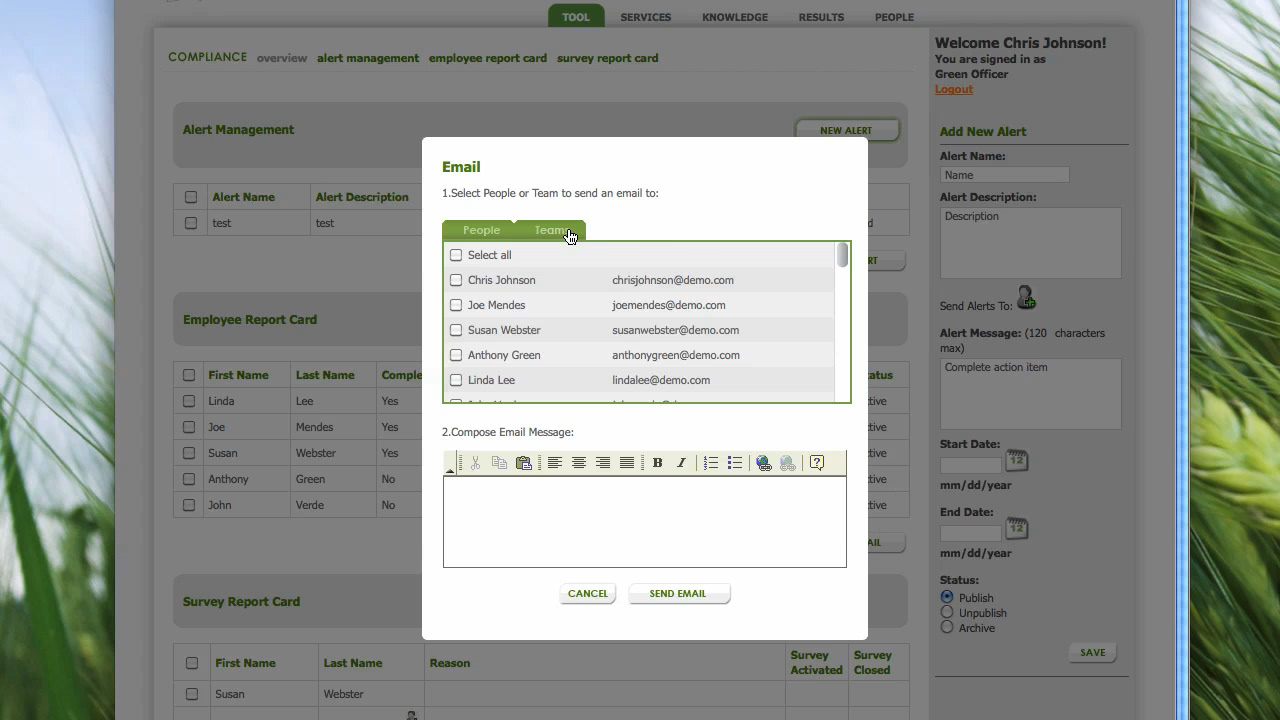Tick Employee Report Card checkbox for John
Screen dimensions: 1280x720
pyautogui.click(x=189, y=505)
